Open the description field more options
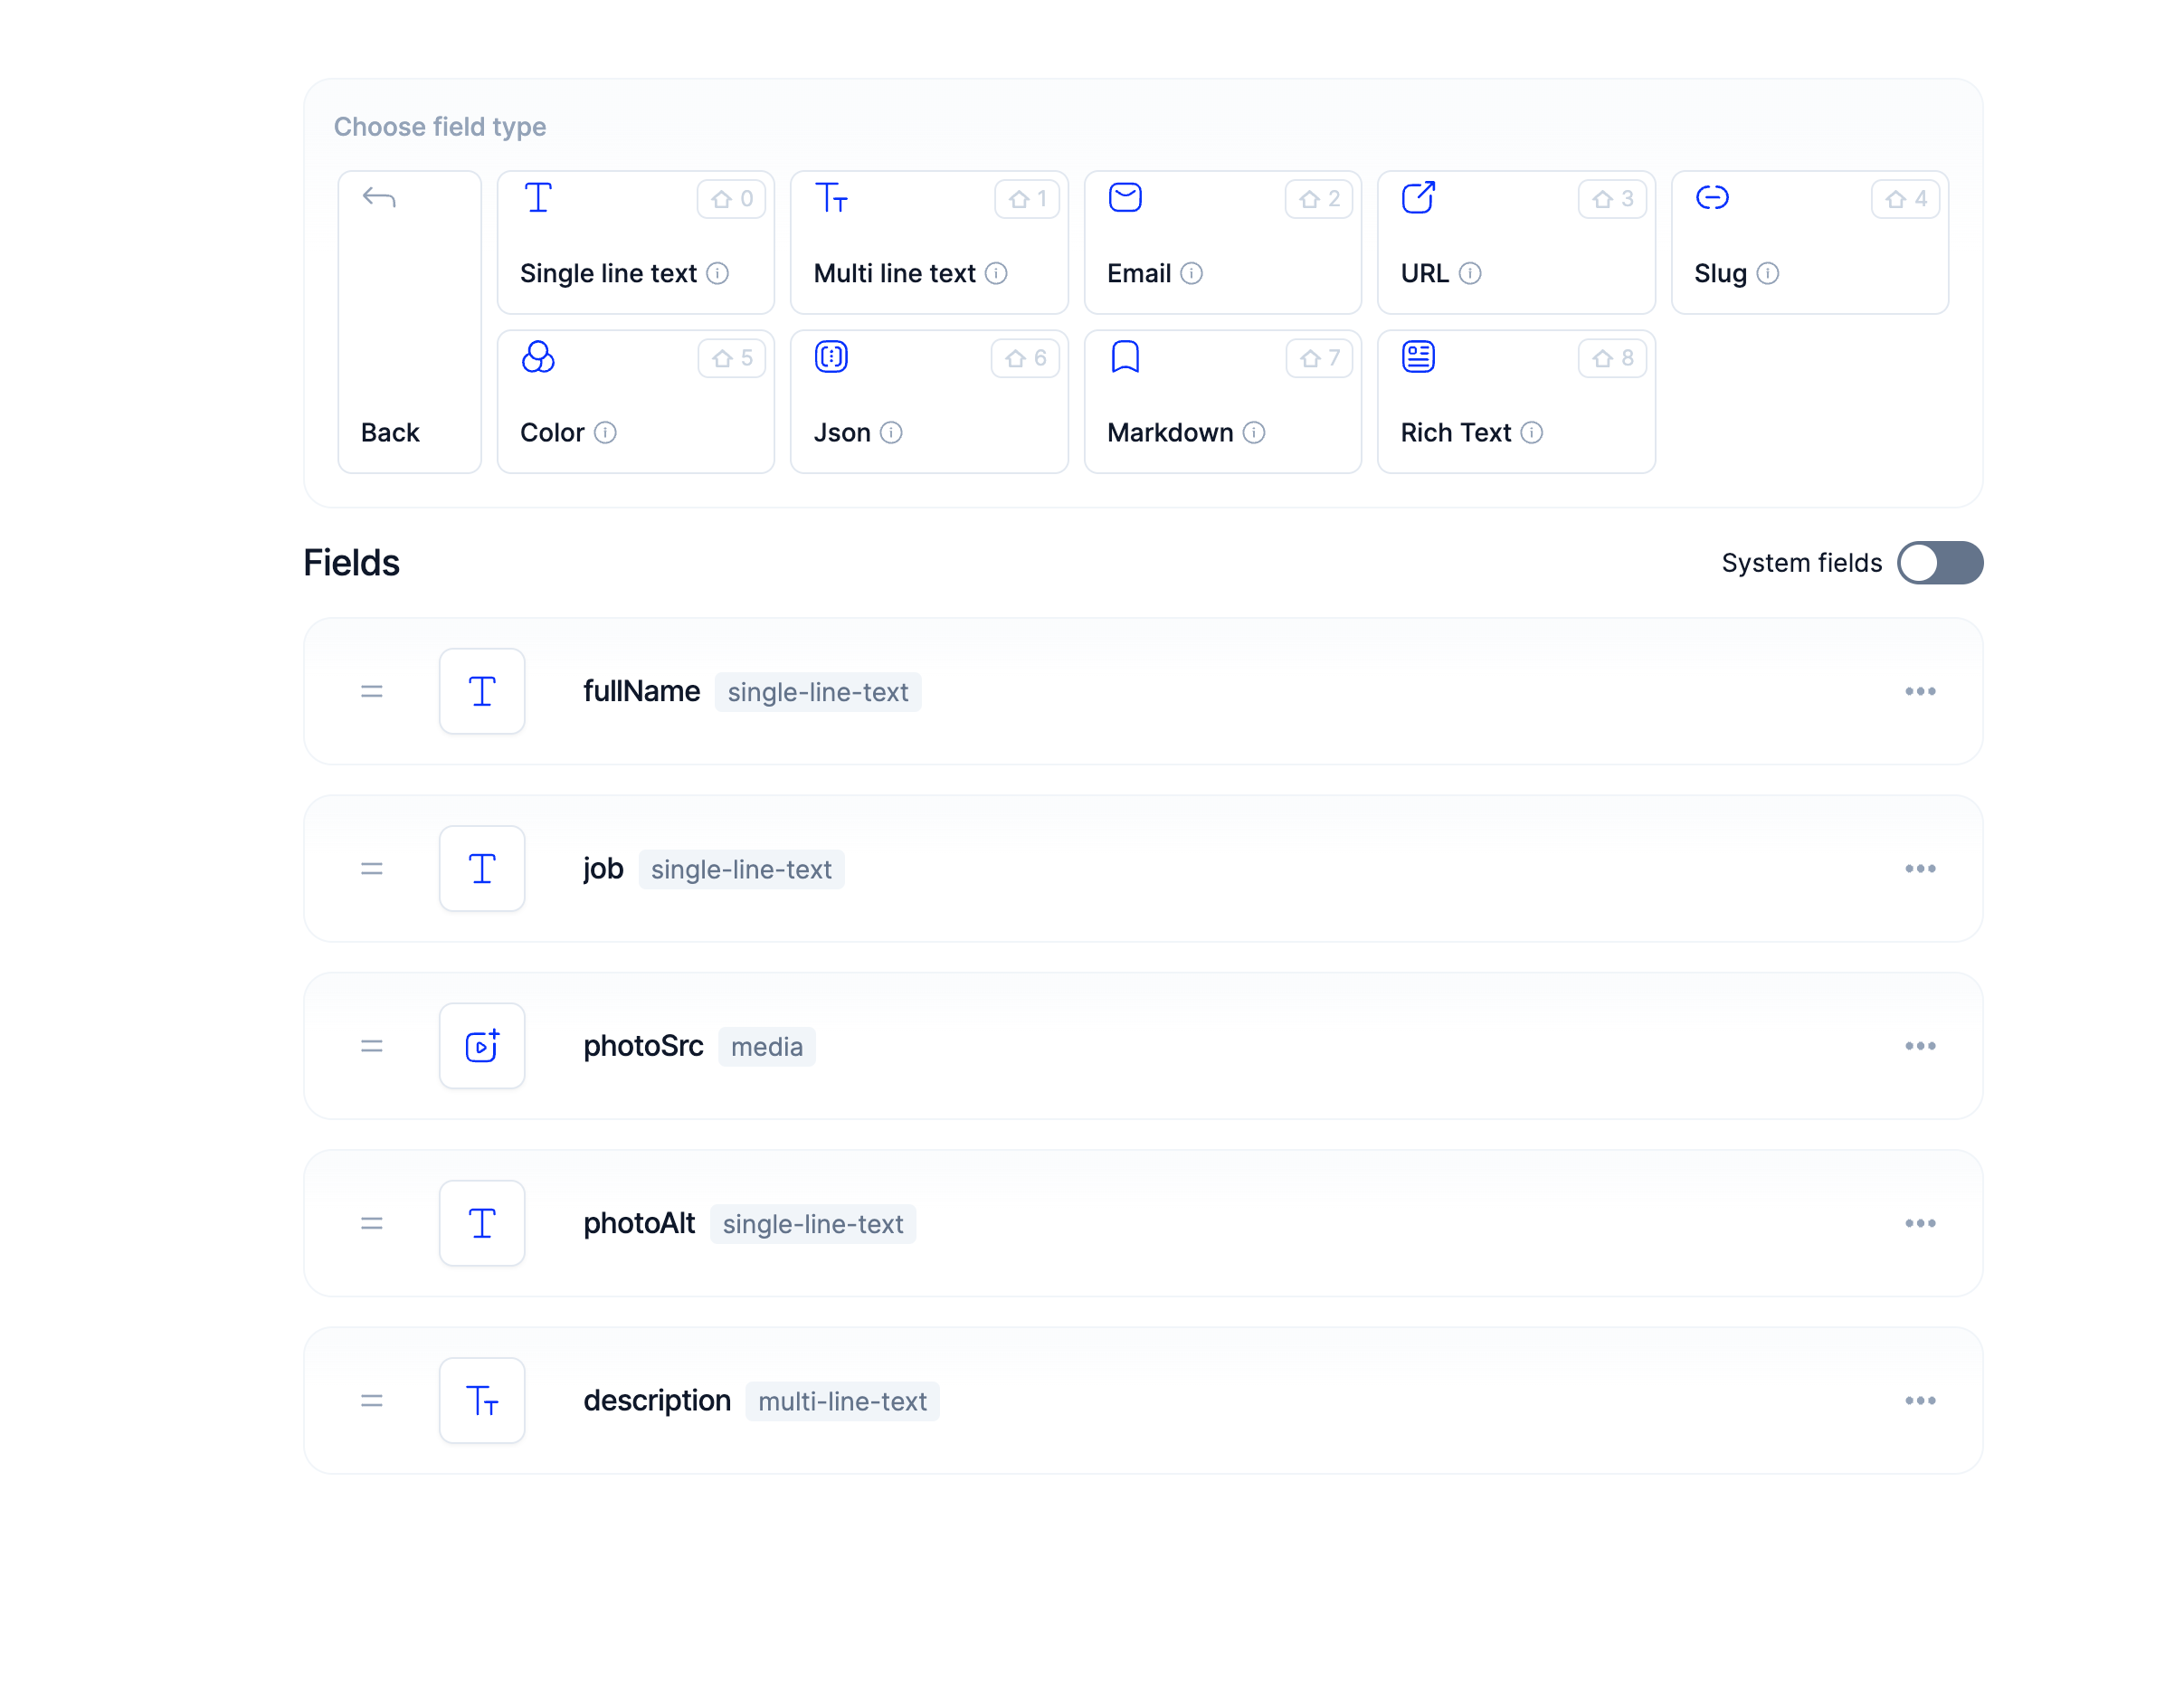Image resolution: width=2184 pixels, height=1681 pixels. (1919, 1401)
